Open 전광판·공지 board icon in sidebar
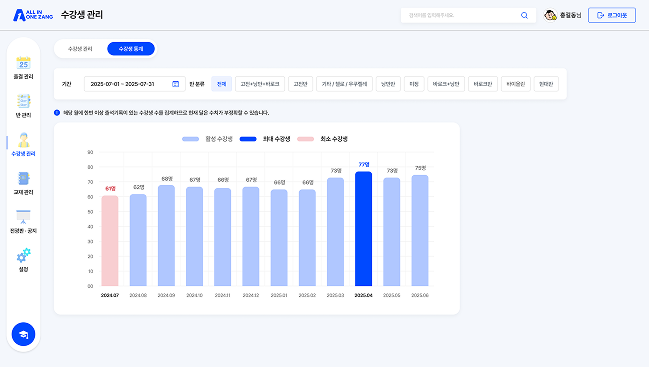The height and width of the screenshot is (367, 649). pos(23,217)
